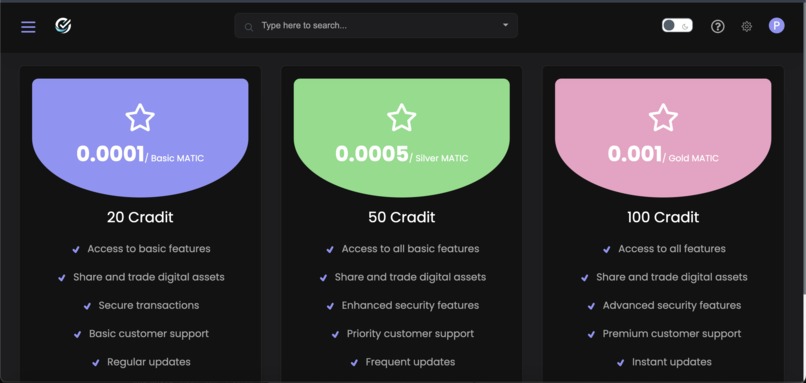Select the pink Gold MATIC plan header
This screenshot has width=806, height=383.
[663, 138]
